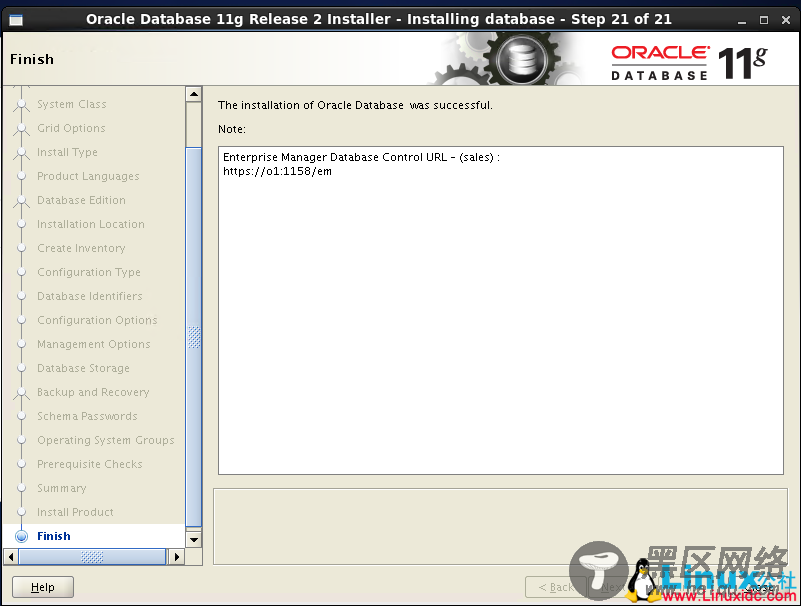Select the Grid Options step

[x=71, y=128]
